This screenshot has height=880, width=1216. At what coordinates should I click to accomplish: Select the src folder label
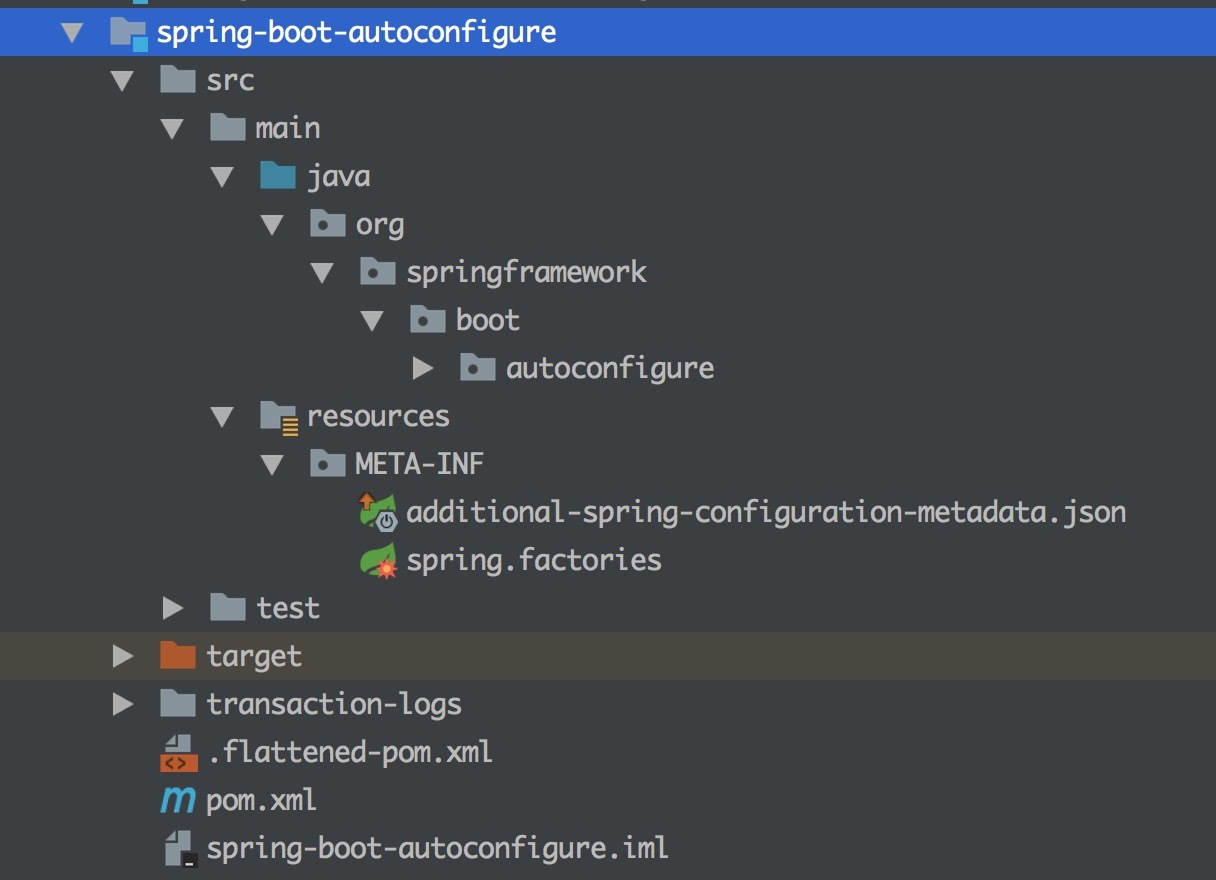[230, 81]
